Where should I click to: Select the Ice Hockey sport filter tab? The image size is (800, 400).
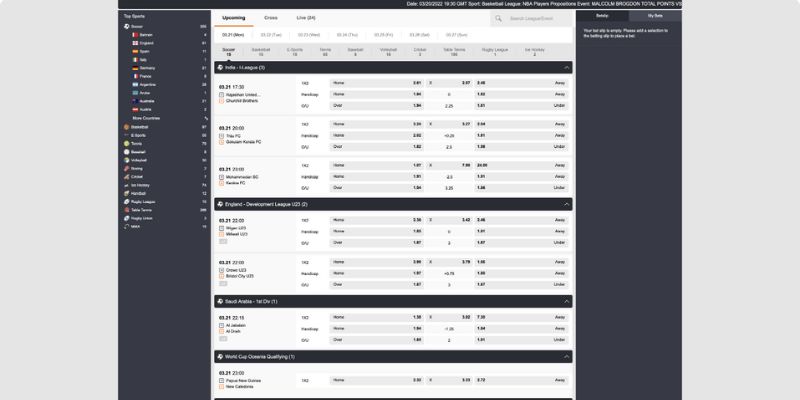pos(535,52)
